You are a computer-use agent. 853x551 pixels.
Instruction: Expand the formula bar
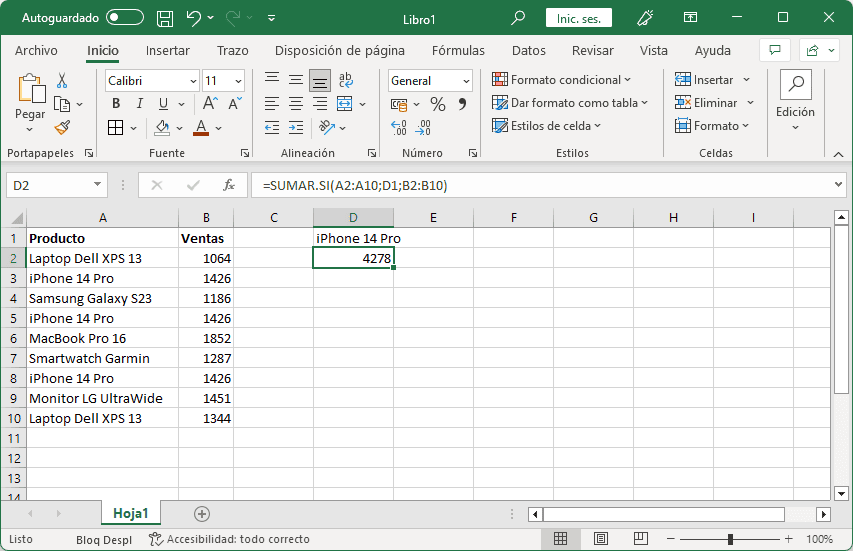coord(838,185)
